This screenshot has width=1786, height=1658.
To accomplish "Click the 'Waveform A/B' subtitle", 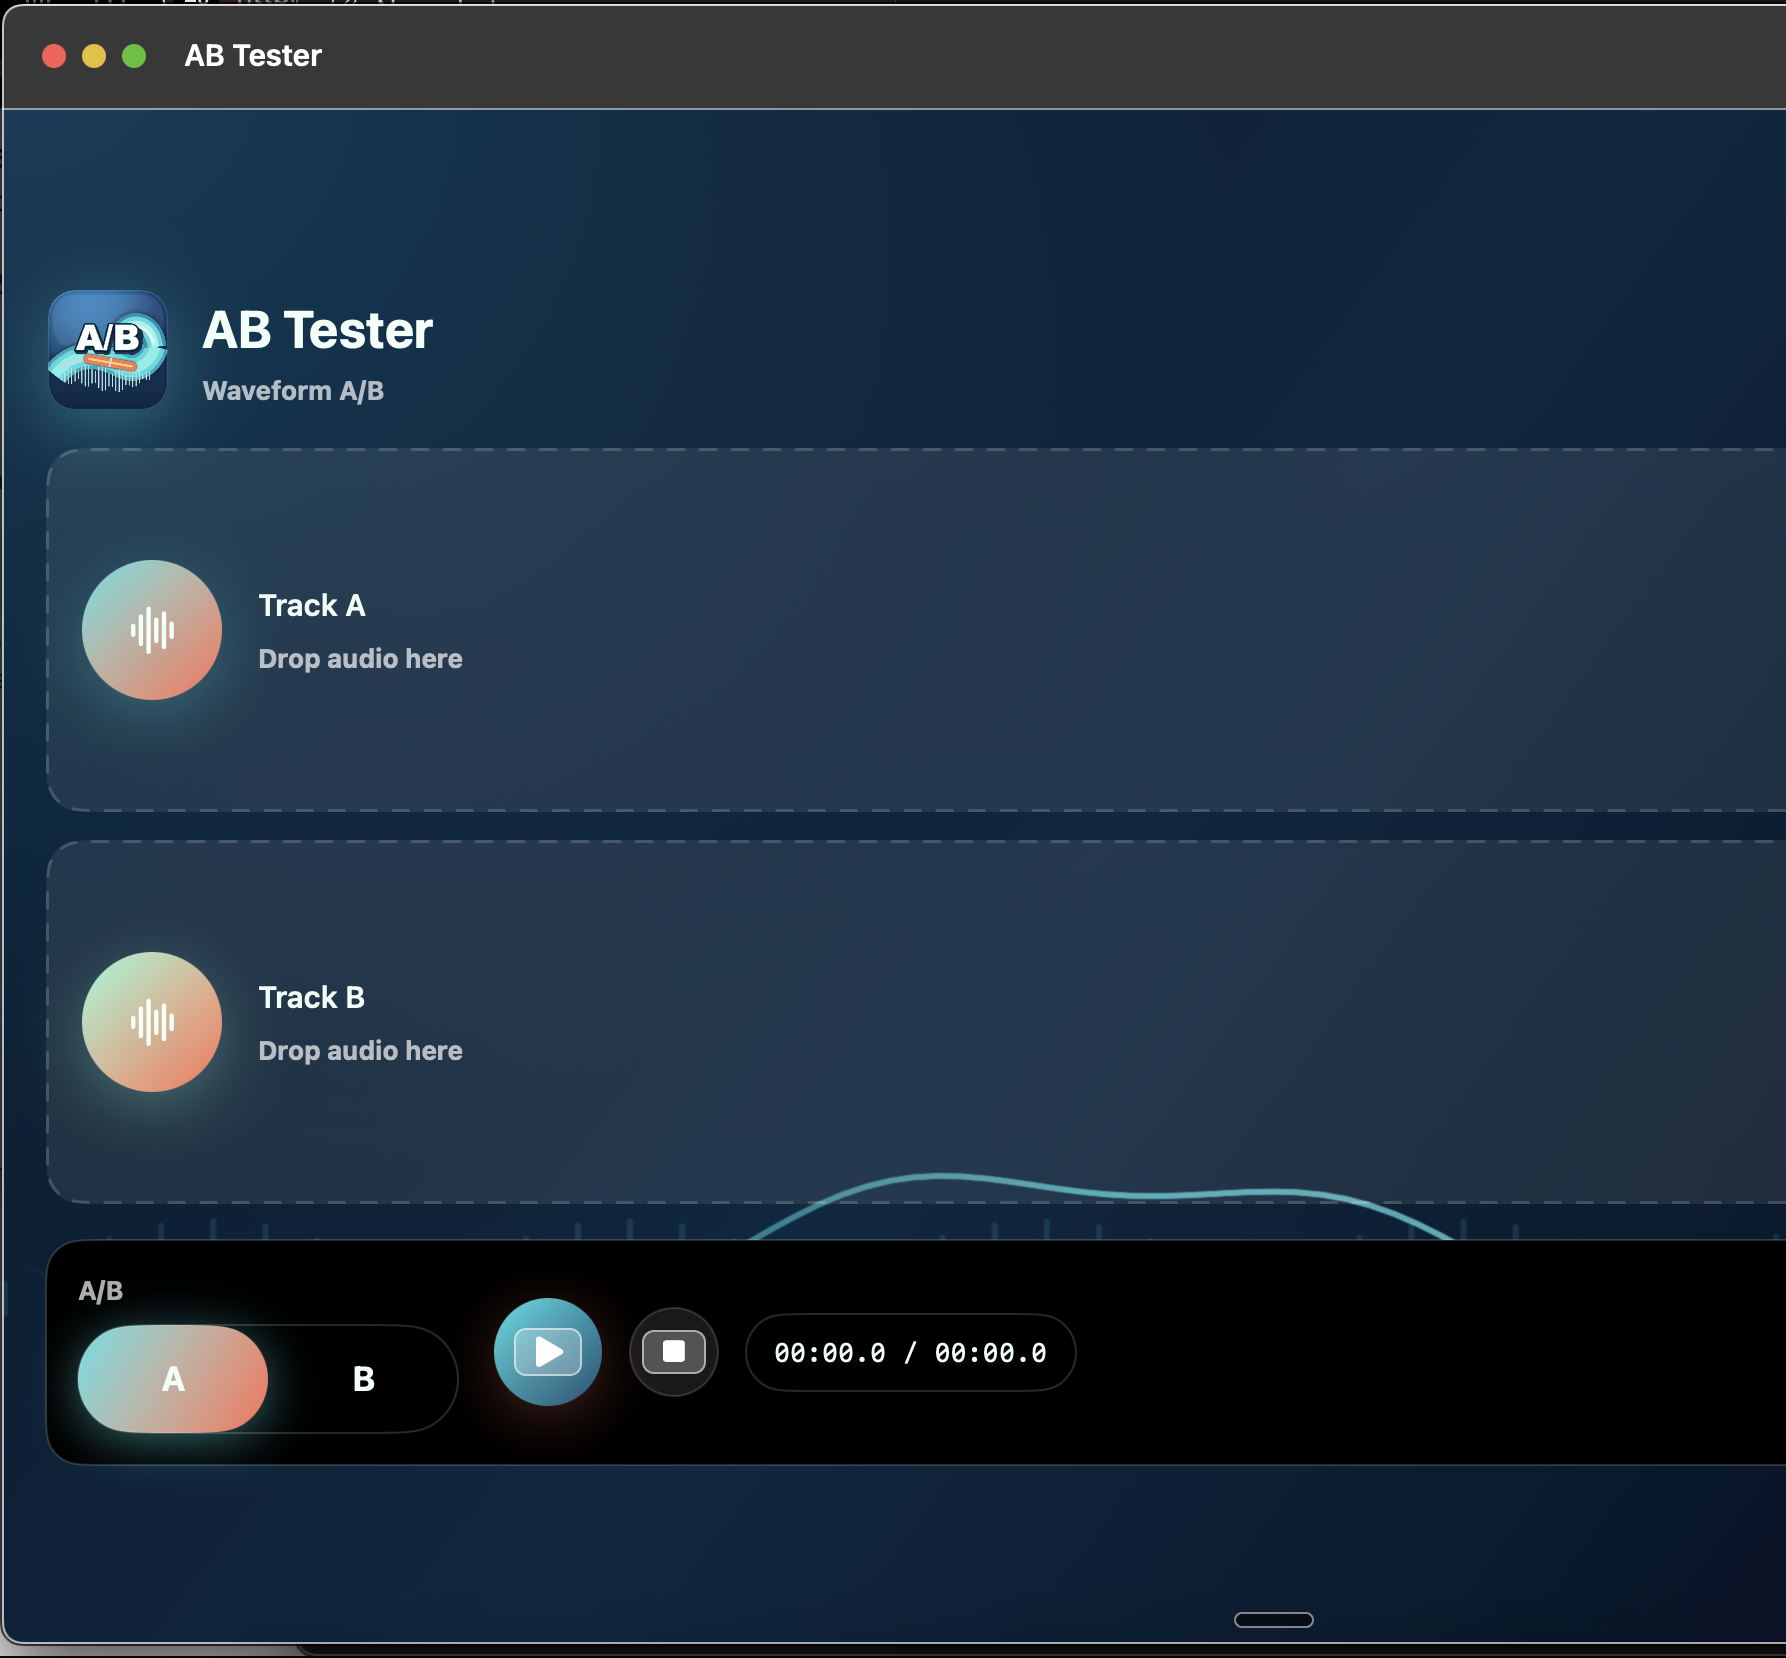I will coord(293,391).
